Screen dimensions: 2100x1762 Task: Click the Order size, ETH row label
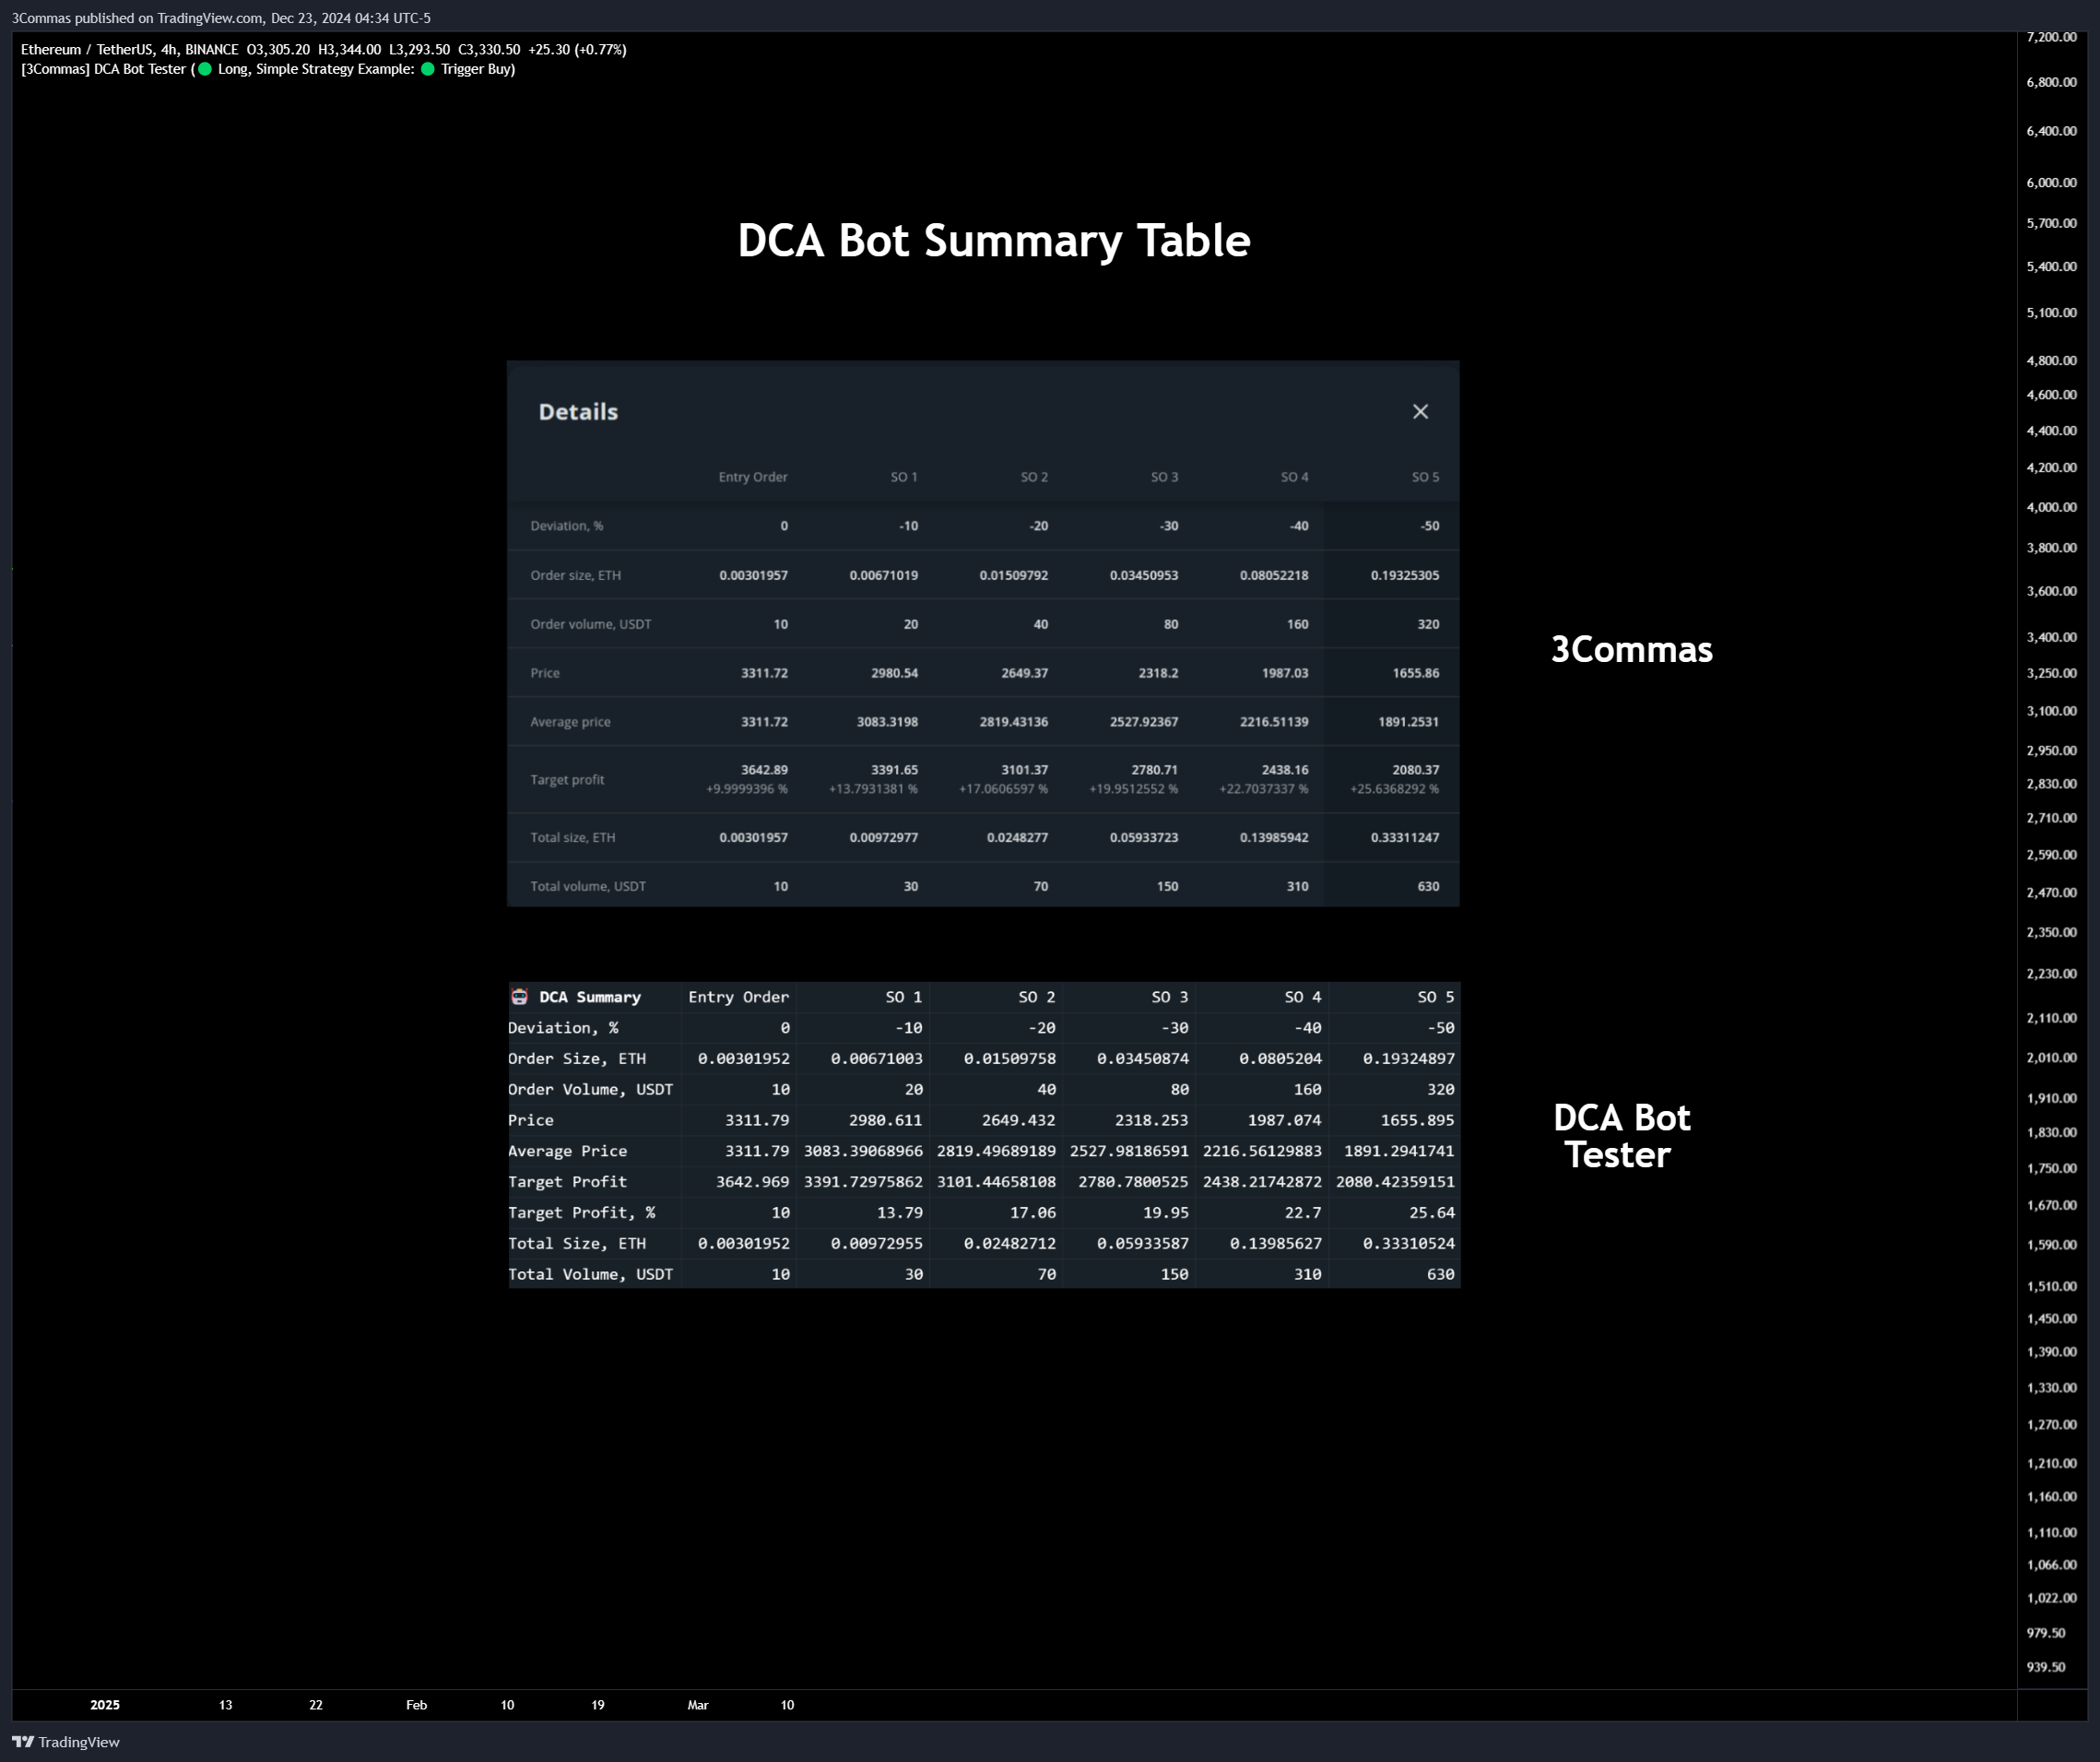[576, 575]
